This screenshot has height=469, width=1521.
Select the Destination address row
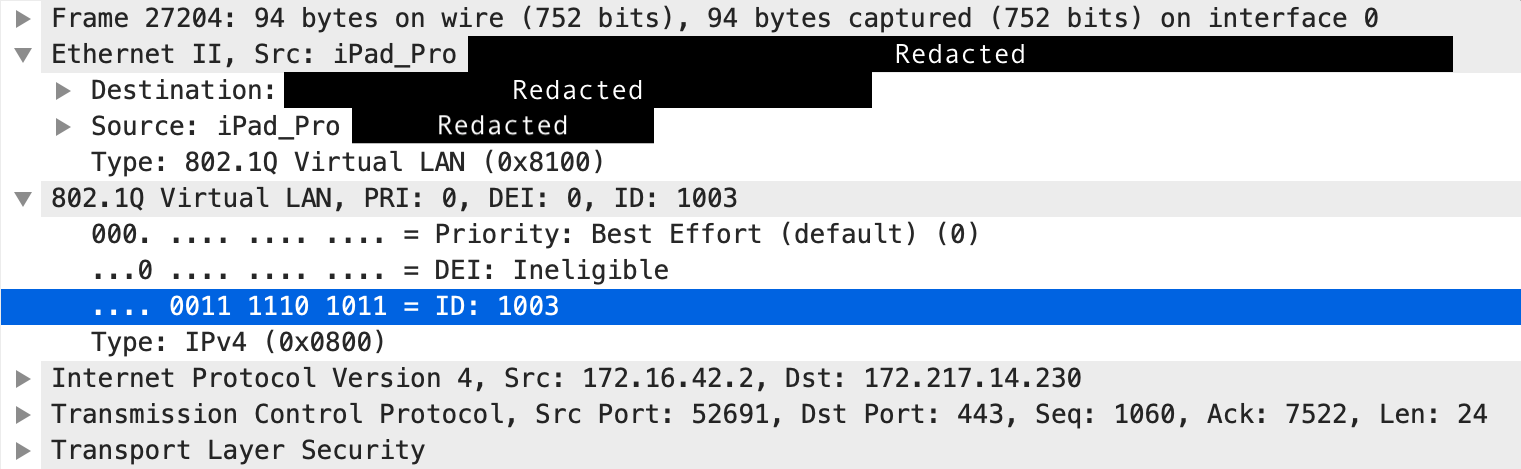pyautogui.click(x=760, y=90)
